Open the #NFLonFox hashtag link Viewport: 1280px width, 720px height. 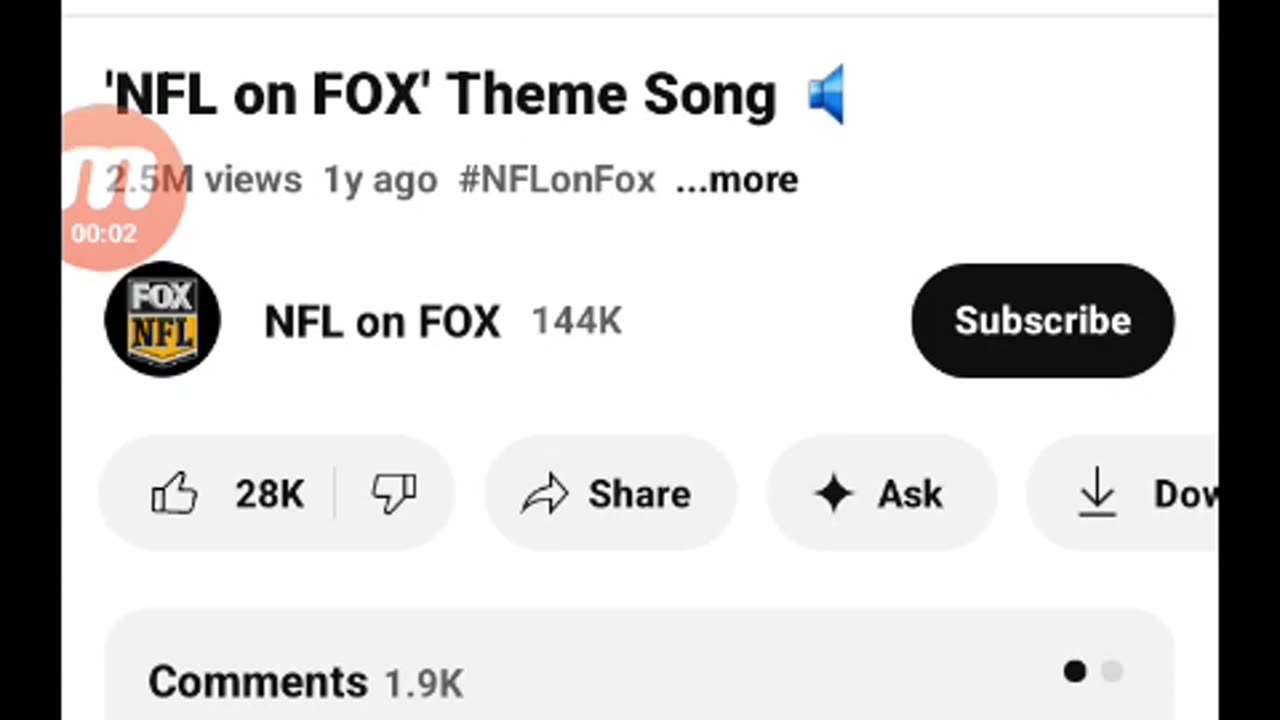(557, 180)
